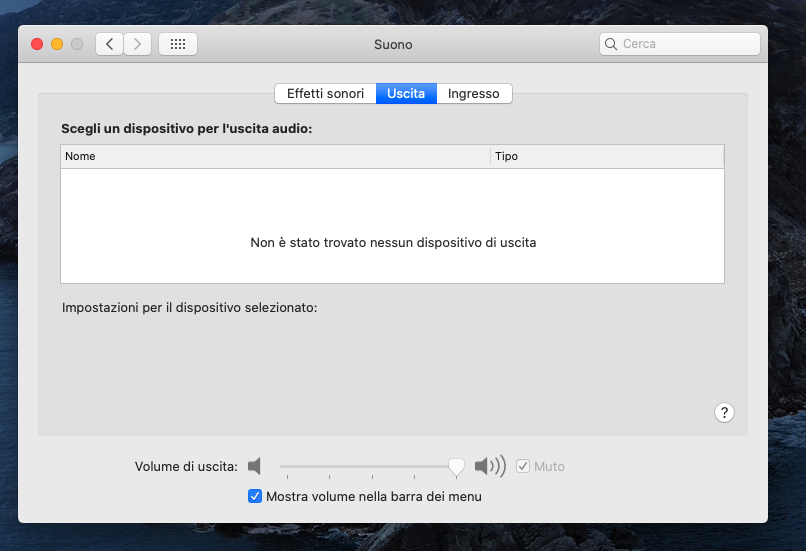Viewport: 806px width, 551px height.
Task: Sort by the Tipo column header
Action: pos(608,156)
